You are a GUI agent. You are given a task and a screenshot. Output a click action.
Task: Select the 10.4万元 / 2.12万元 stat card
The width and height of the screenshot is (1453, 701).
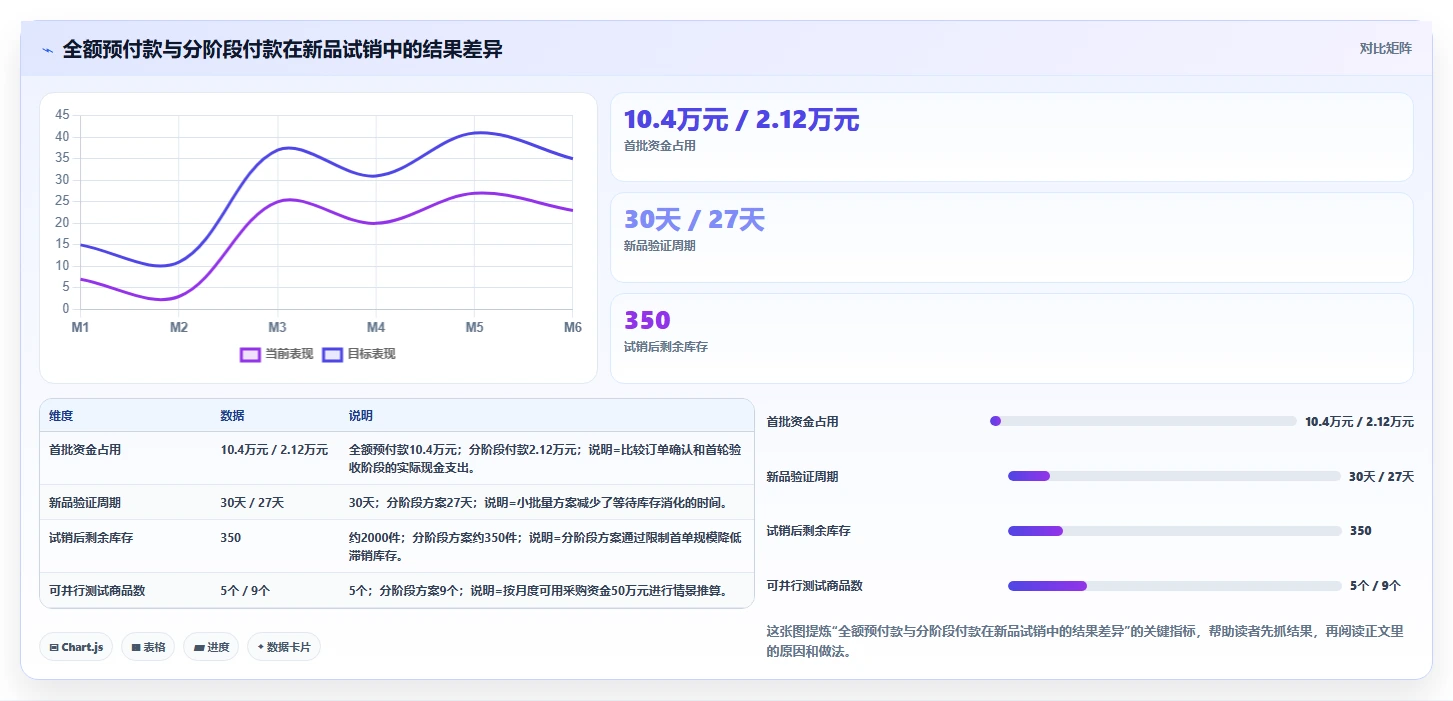coord(1012,137)
